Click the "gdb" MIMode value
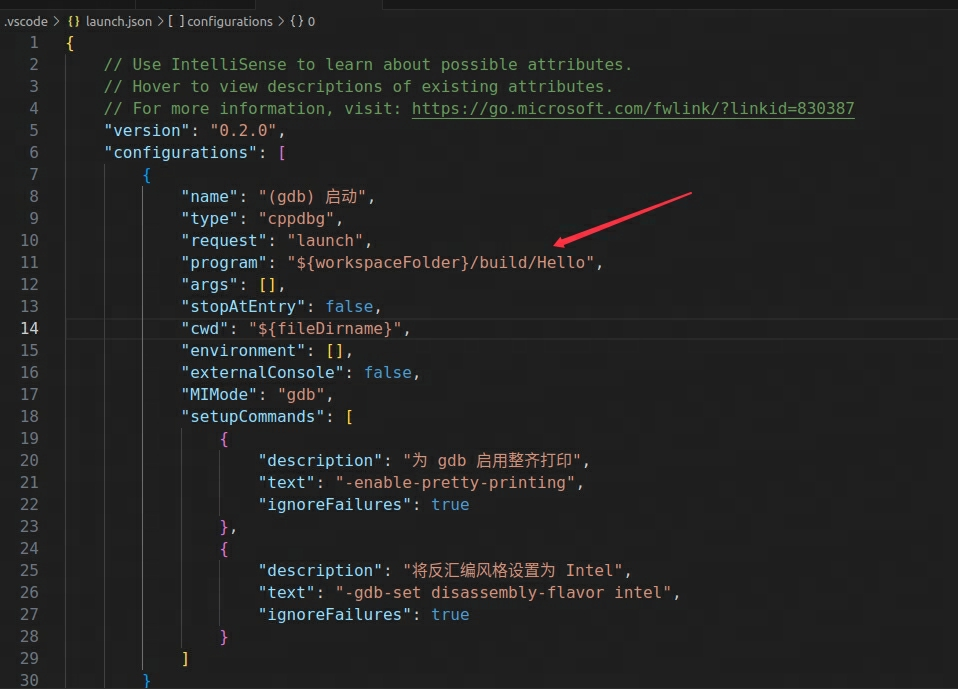 click(301, 395)
